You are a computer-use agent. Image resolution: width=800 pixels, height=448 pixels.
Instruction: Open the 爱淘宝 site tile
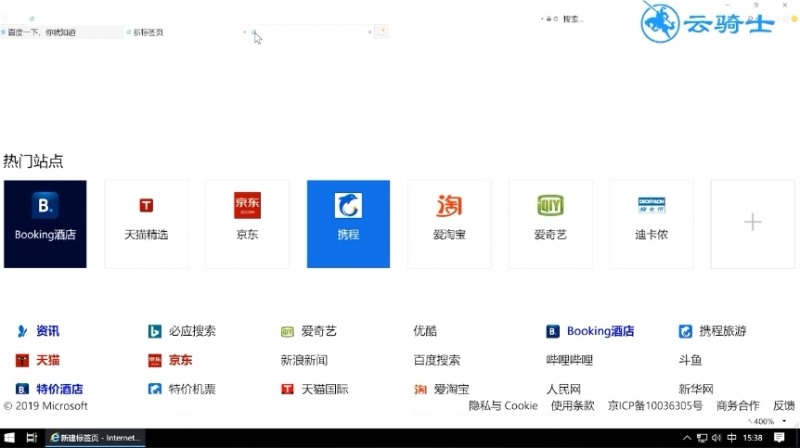449,224
